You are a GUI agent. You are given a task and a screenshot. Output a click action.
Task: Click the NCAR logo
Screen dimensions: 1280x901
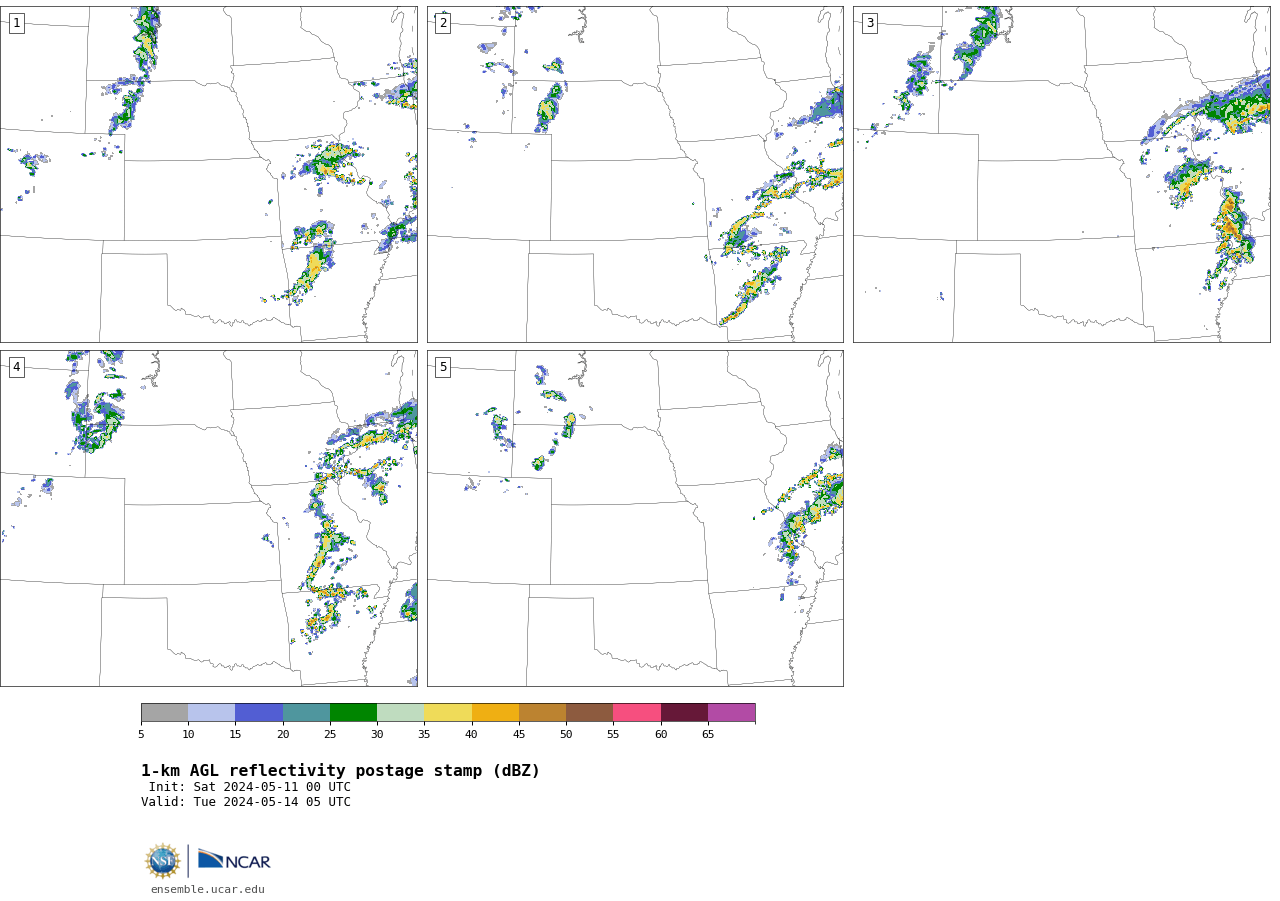click(x=234, y=860)
